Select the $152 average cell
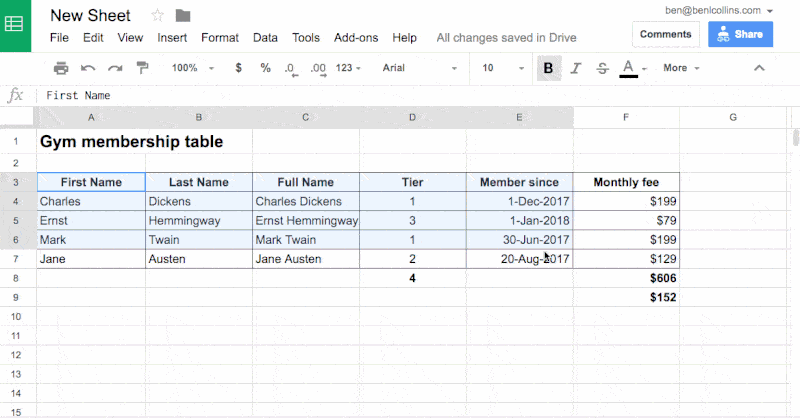The height and width of the screenshot is (418, 800). (626, 298)
